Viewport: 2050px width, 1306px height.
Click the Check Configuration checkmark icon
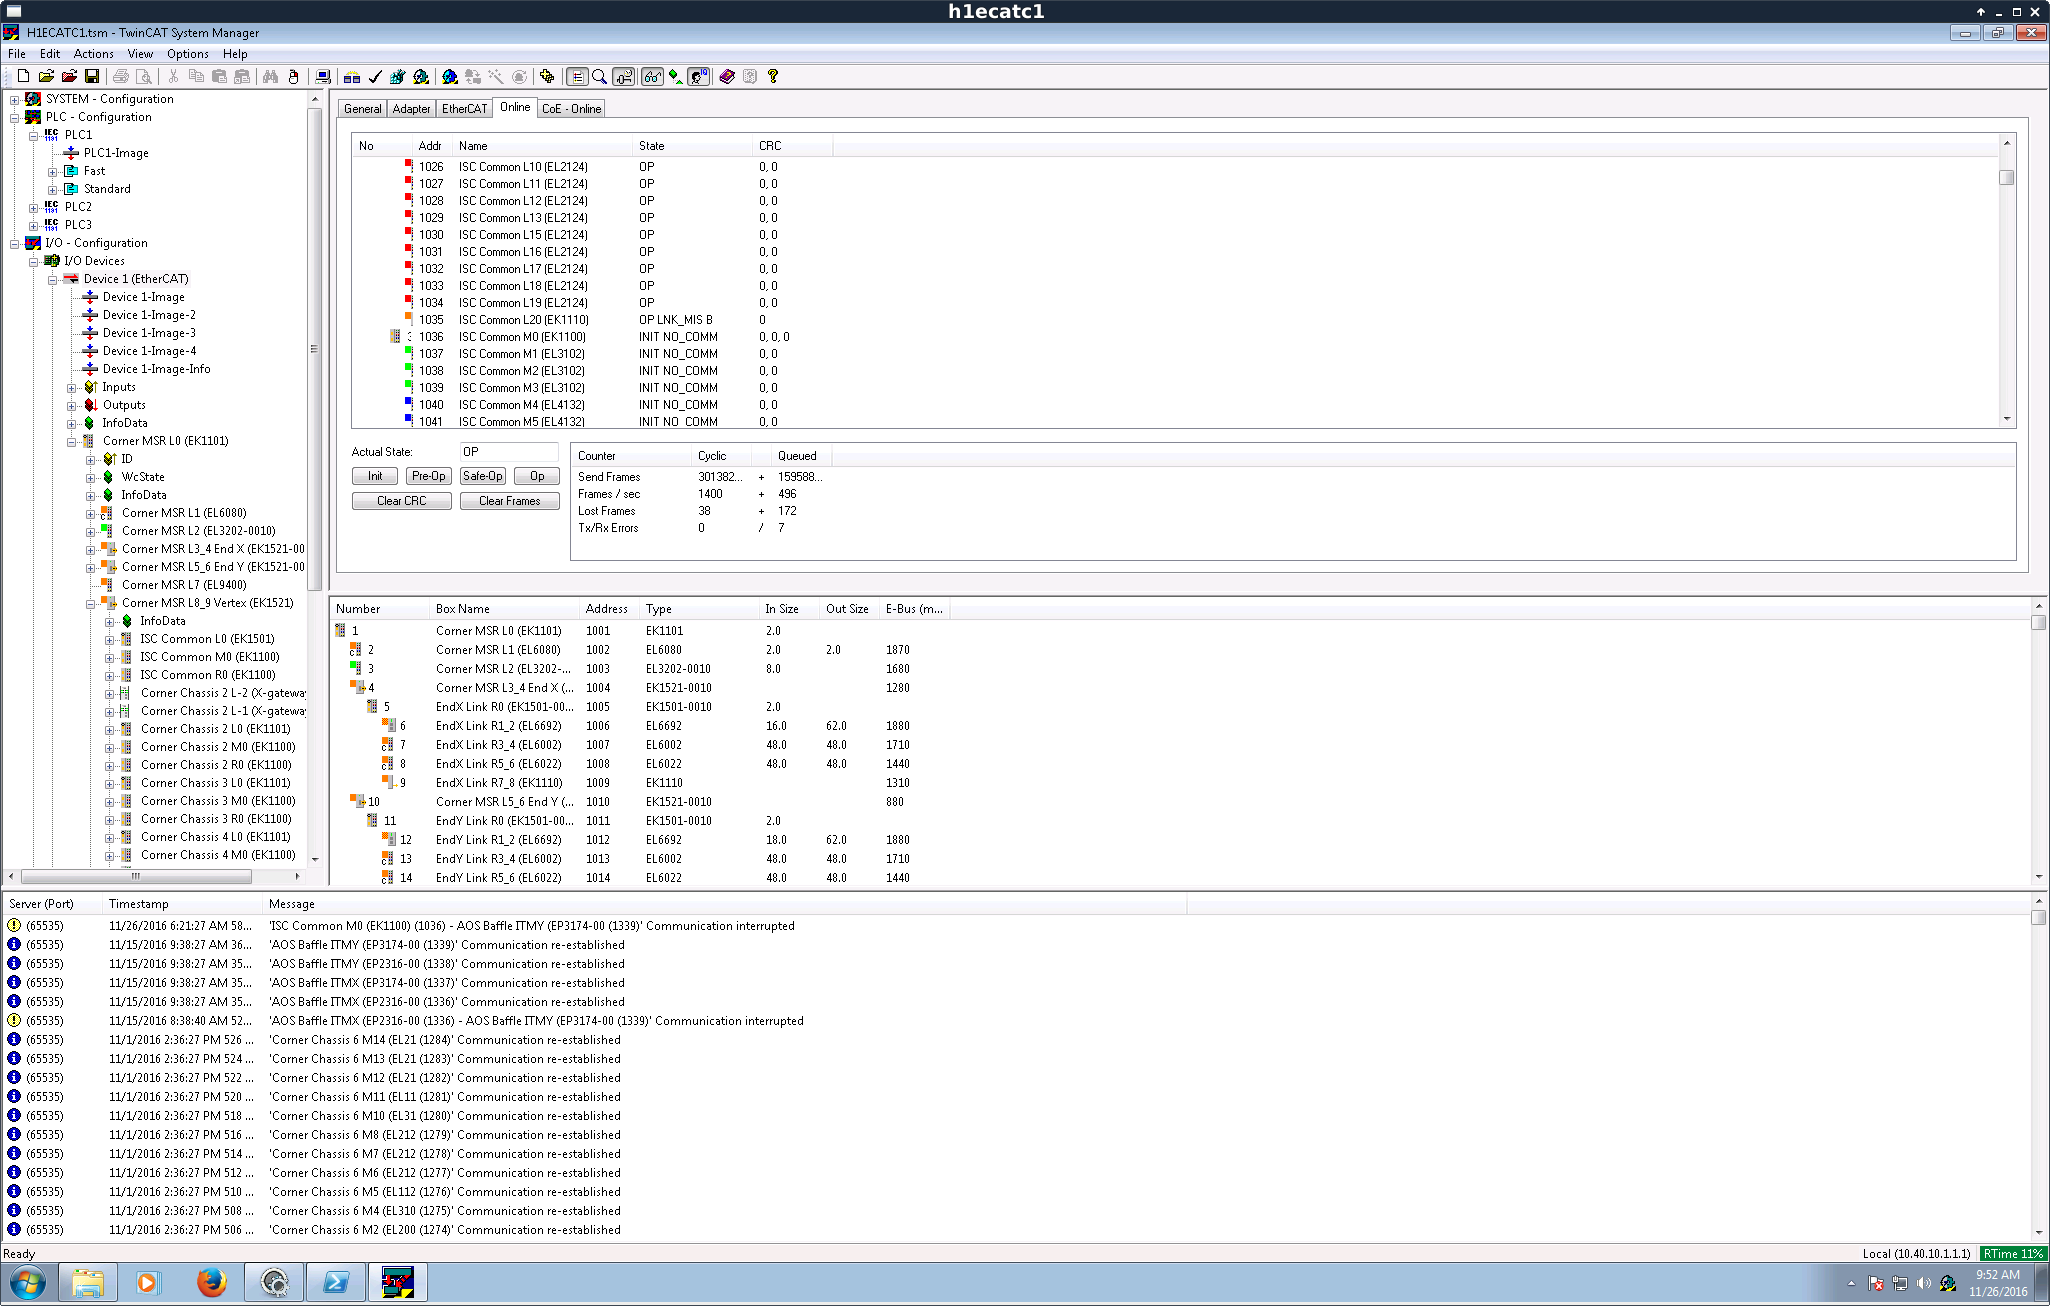coord(375,76)
